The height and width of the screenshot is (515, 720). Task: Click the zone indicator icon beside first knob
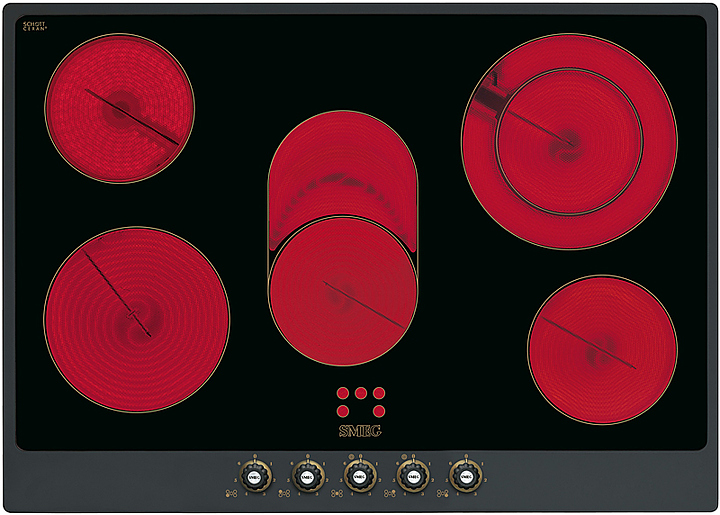[231, 493]
